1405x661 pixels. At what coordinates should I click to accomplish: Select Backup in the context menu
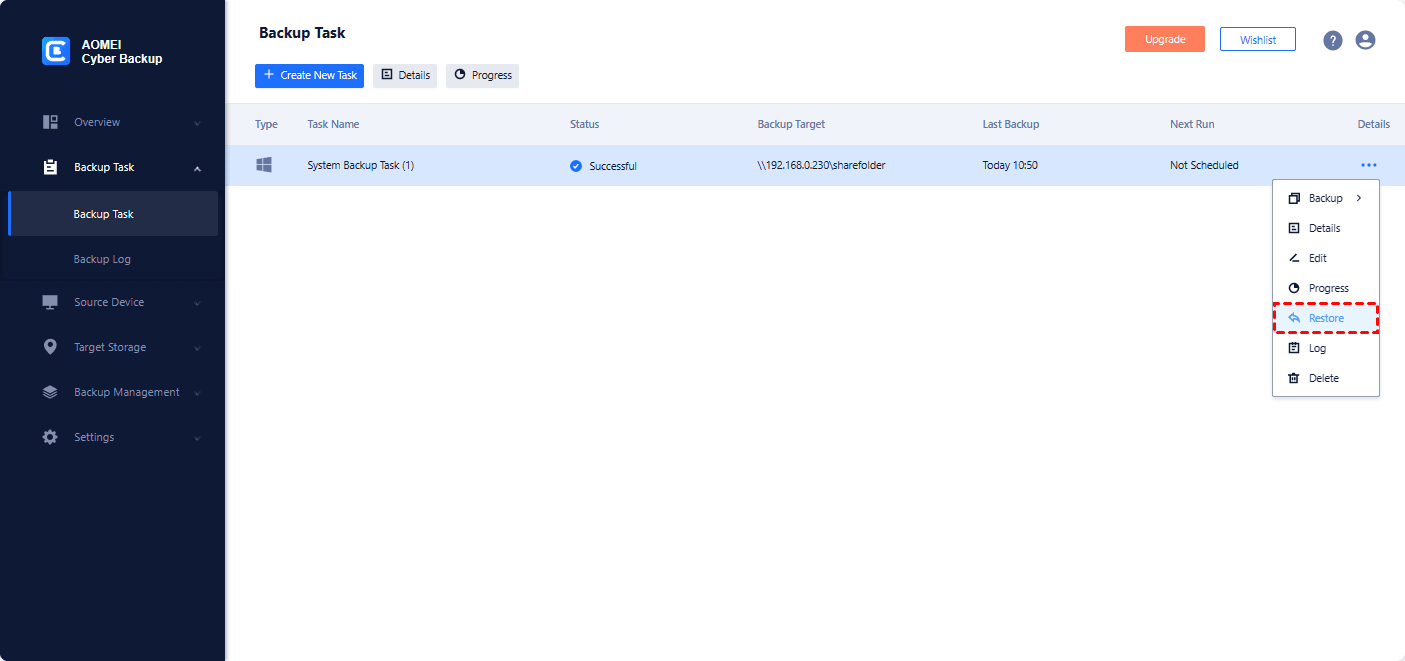tap(1326, 198)
